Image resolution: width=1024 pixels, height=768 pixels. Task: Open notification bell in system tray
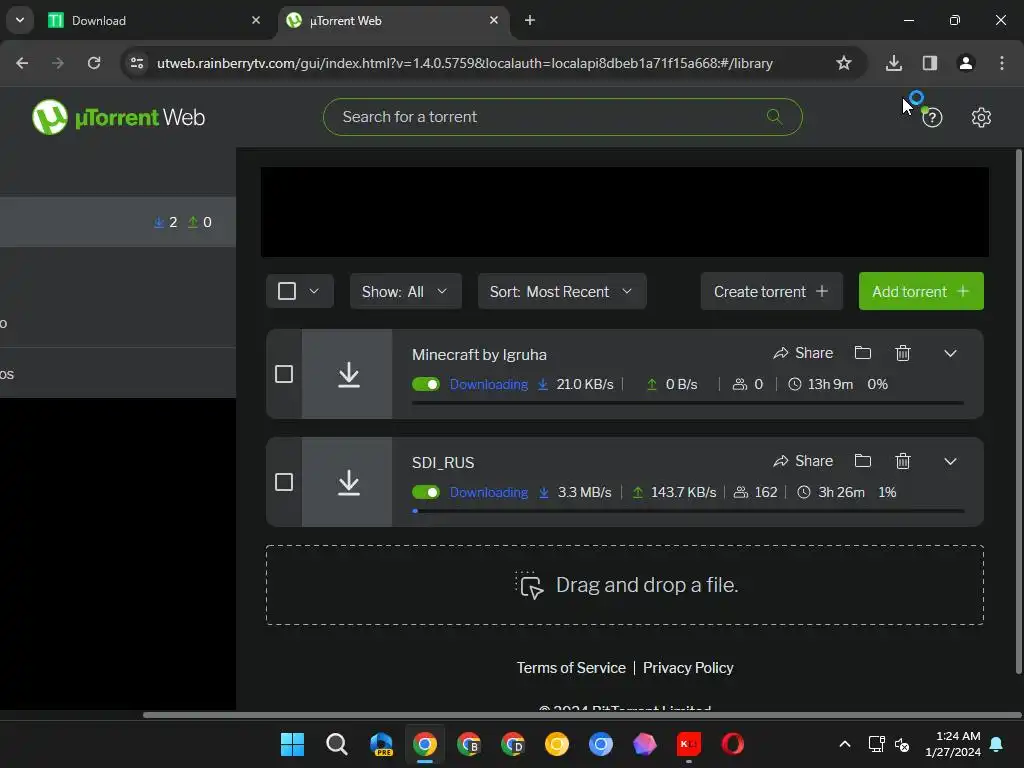pyautogui.click(x=997, y=744)
